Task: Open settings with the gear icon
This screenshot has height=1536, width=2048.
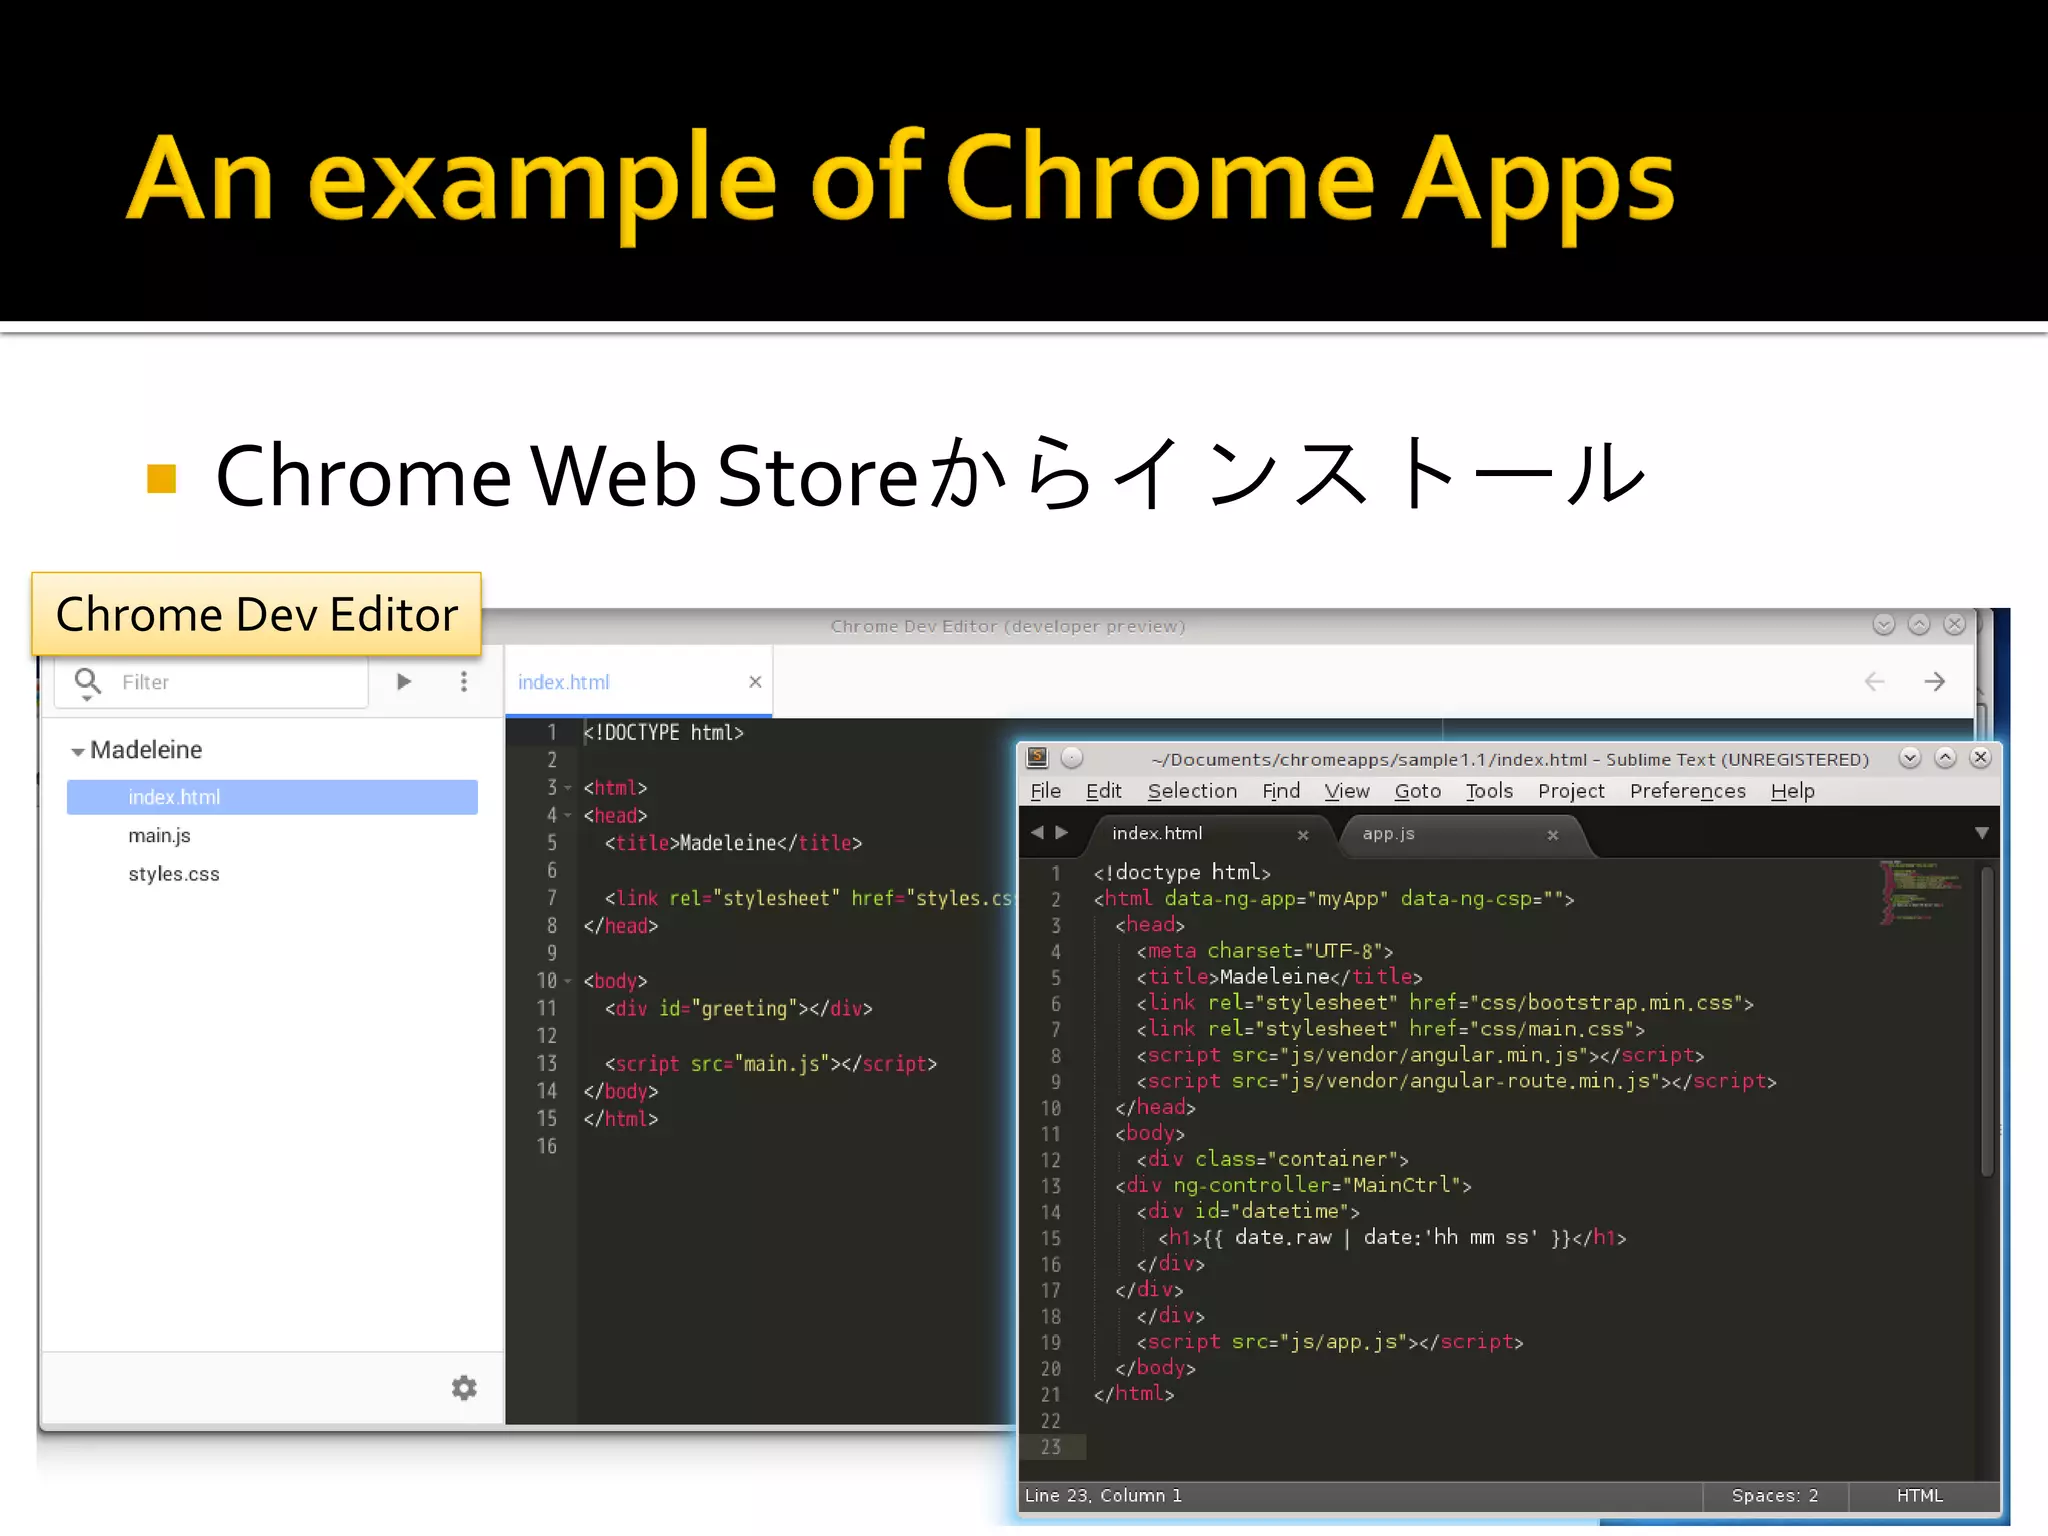Action: tap(464, 1388)
